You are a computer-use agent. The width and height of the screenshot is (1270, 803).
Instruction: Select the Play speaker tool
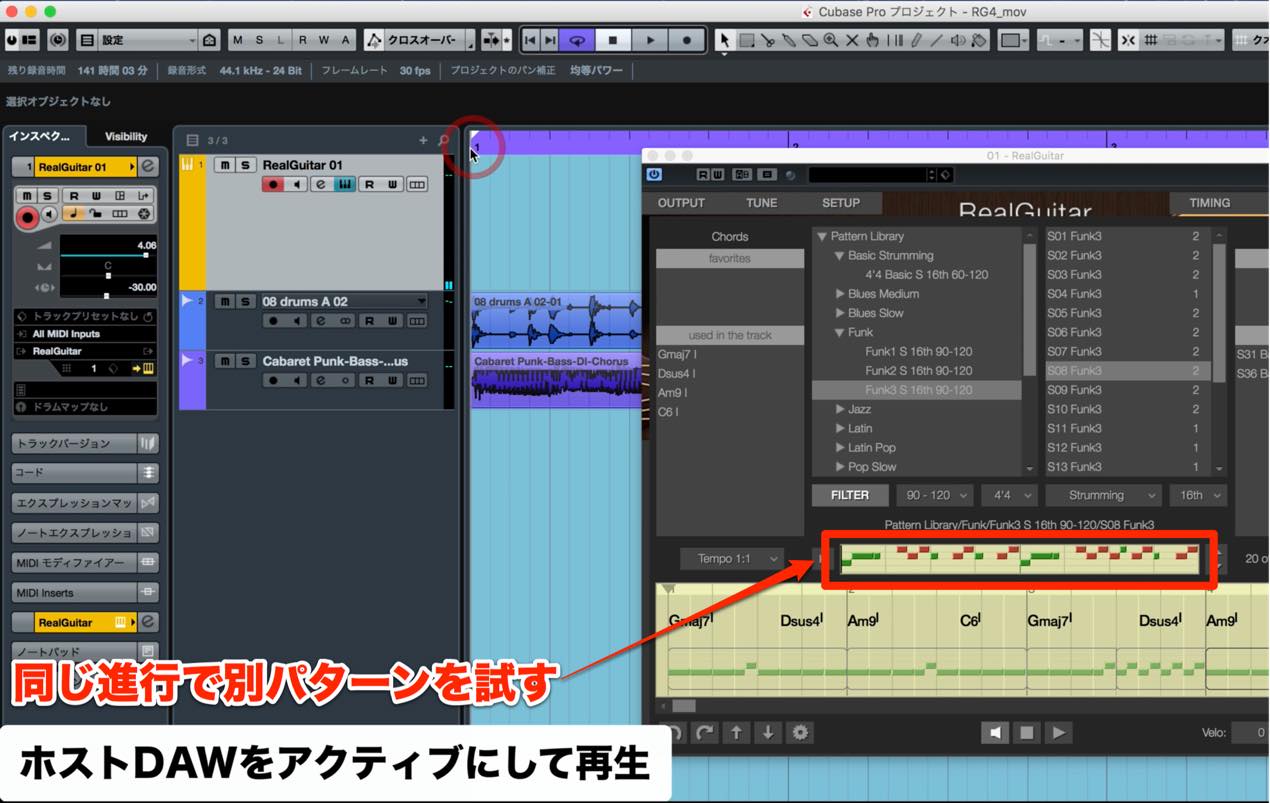958,41
